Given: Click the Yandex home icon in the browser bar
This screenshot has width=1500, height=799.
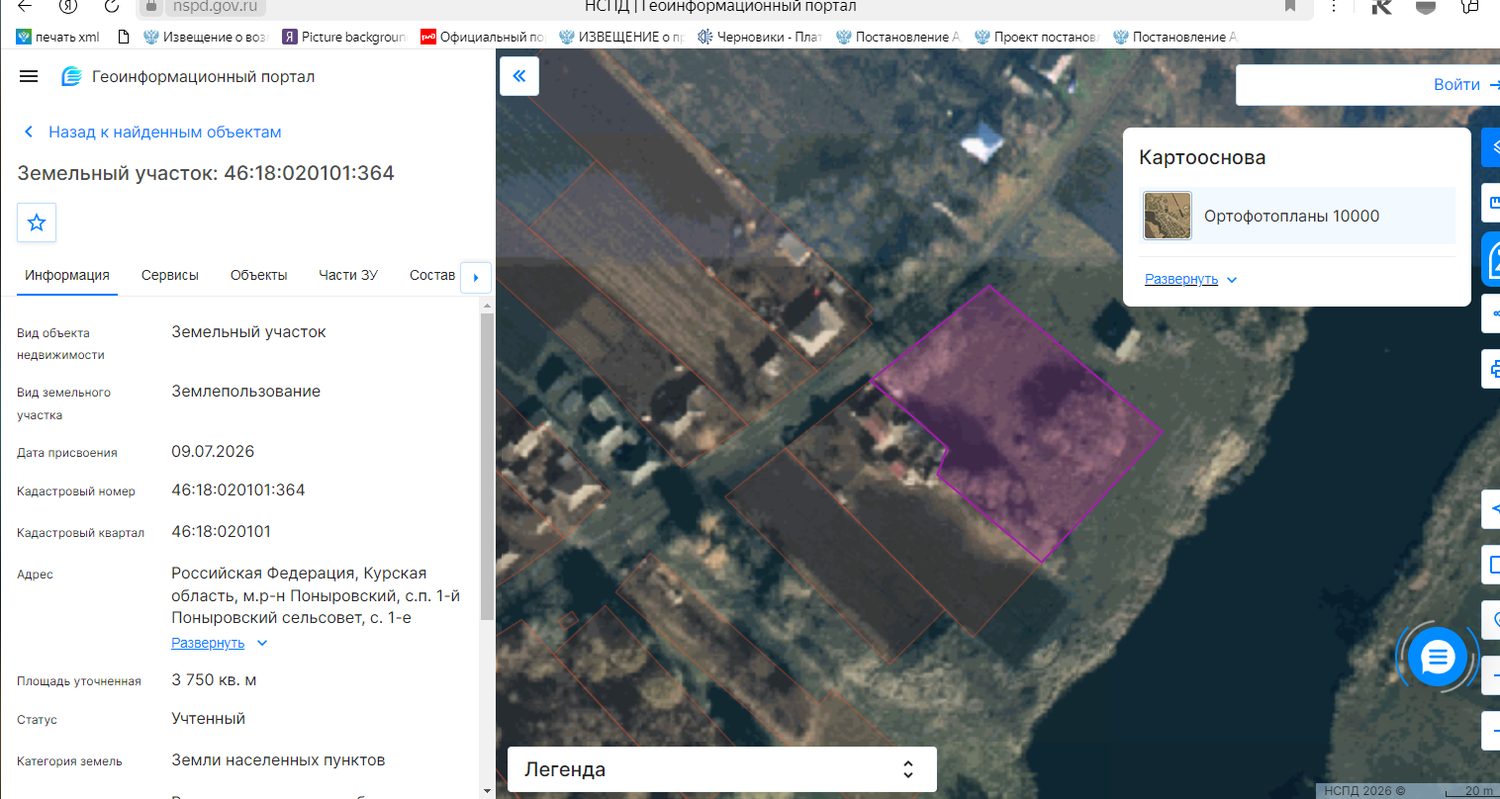Looking at the screenshot, I should 69,6.
